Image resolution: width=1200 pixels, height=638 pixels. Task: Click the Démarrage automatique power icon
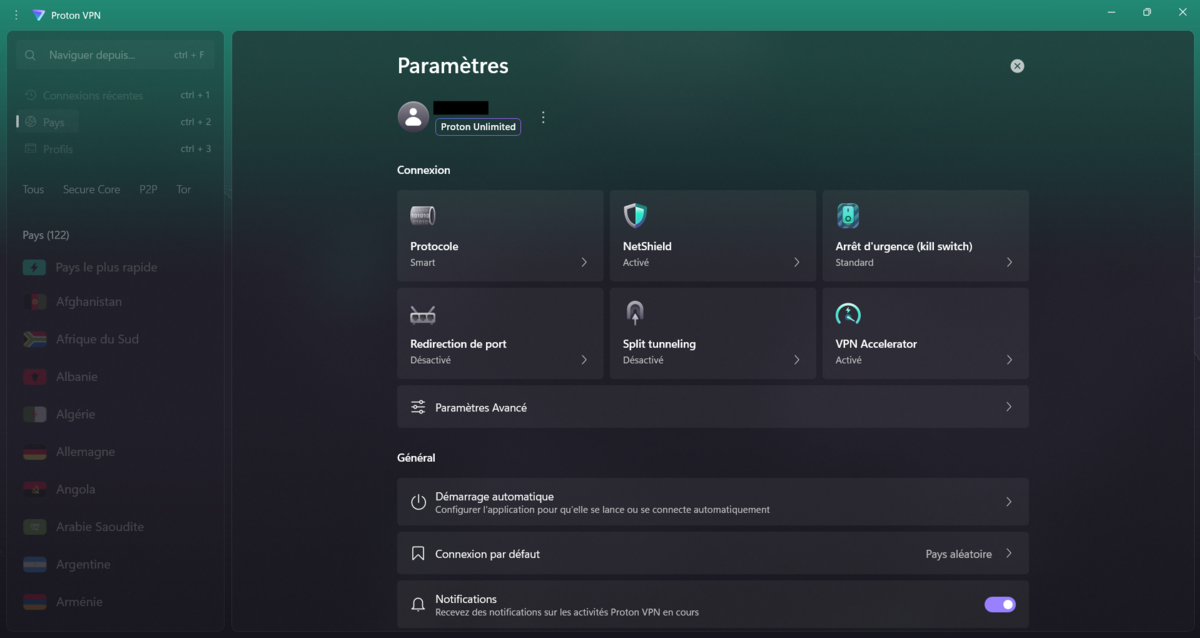418,502
